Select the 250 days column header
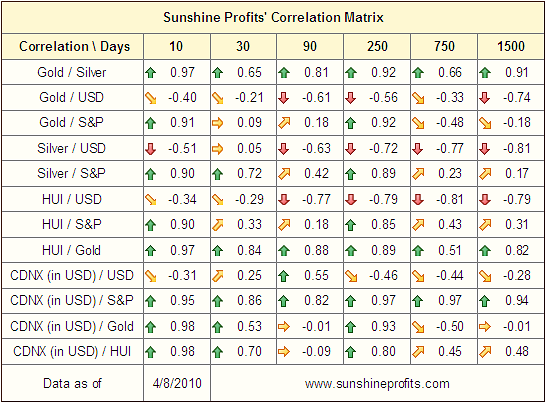This screenshot has height=404, width=547. (x=377, y=46)
